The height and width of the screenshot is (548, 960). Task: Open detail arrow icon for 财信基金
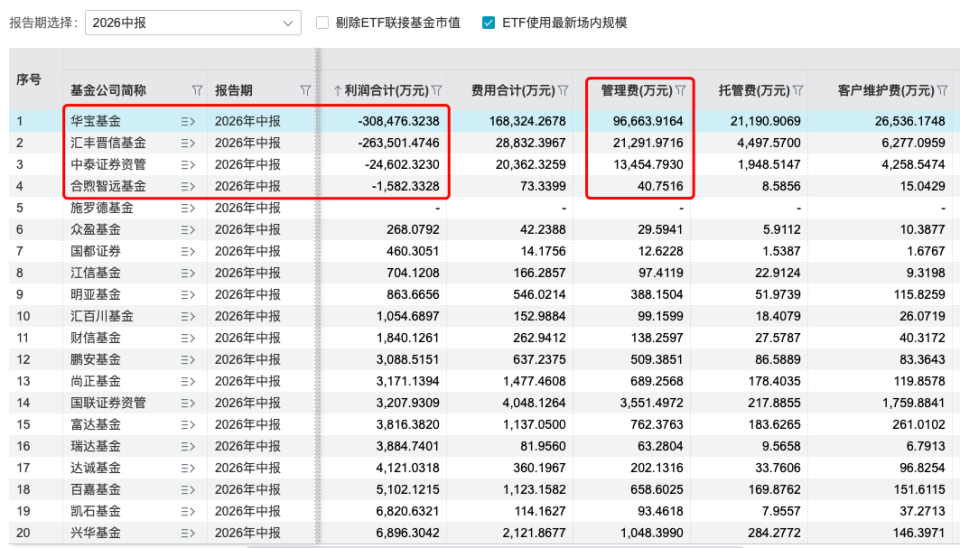(188, 338)
